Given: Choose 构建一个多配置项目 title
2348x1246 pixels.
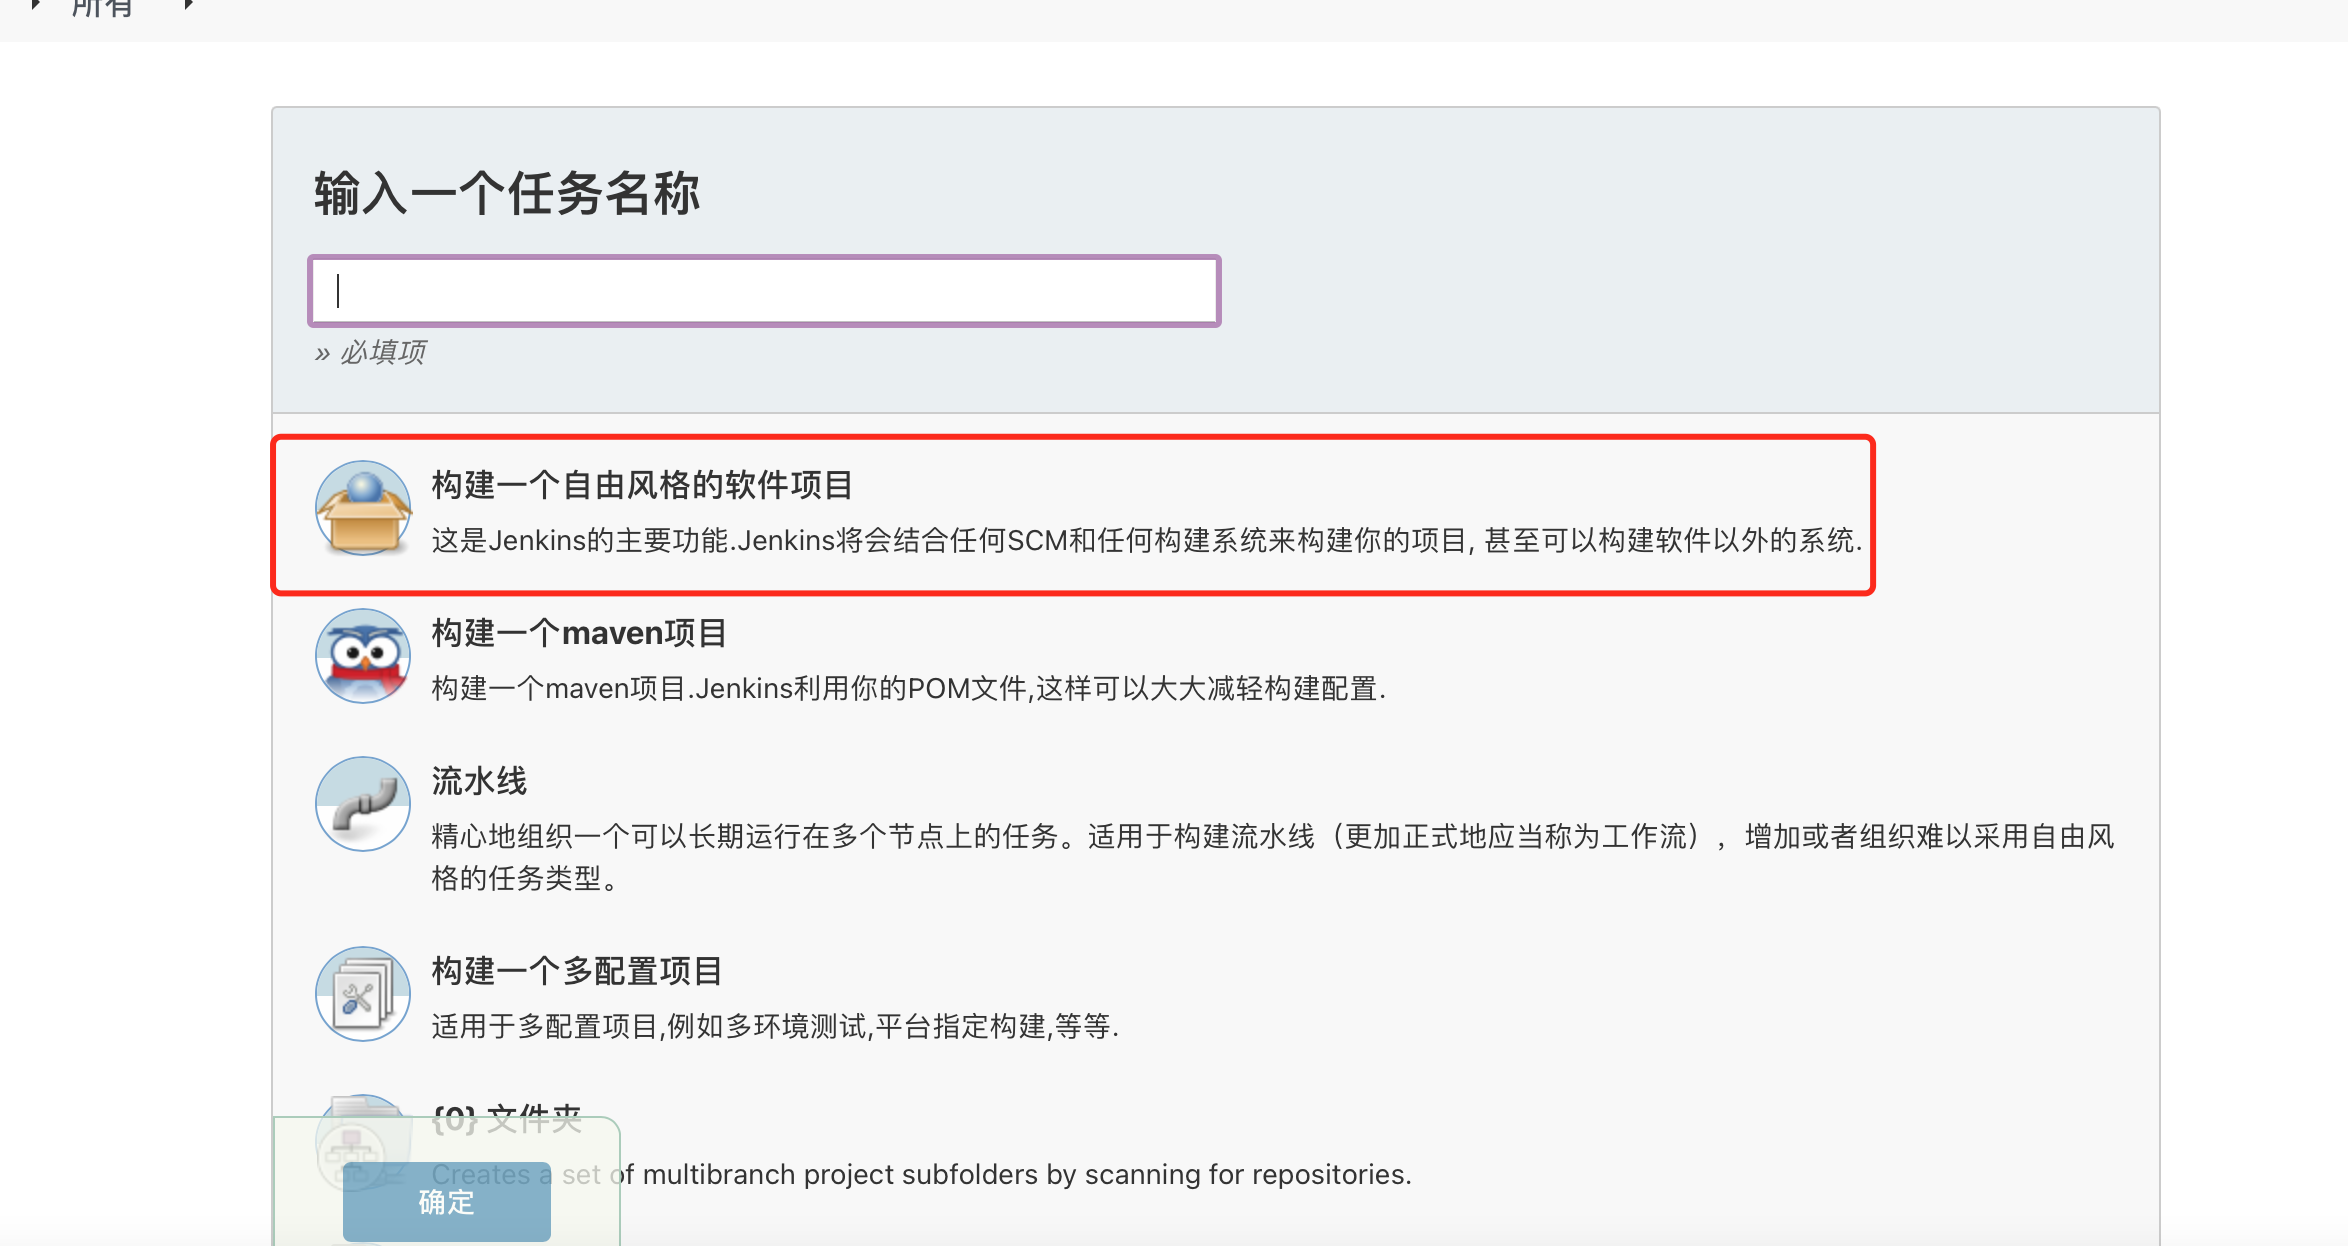Looking at the screenshot, I should 577,971.
